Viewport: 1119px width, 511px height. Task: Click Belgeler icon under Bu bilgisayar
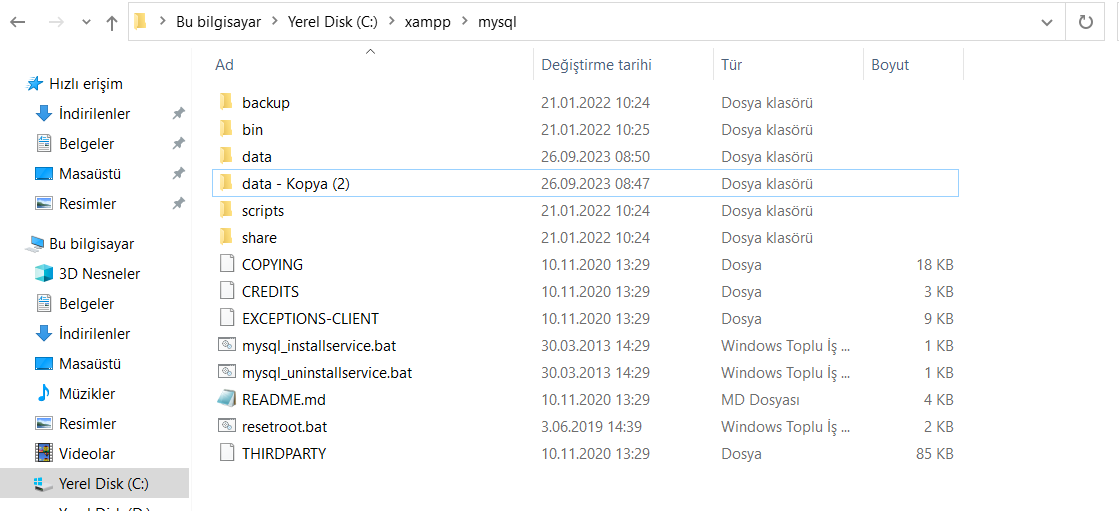(44, 303)
